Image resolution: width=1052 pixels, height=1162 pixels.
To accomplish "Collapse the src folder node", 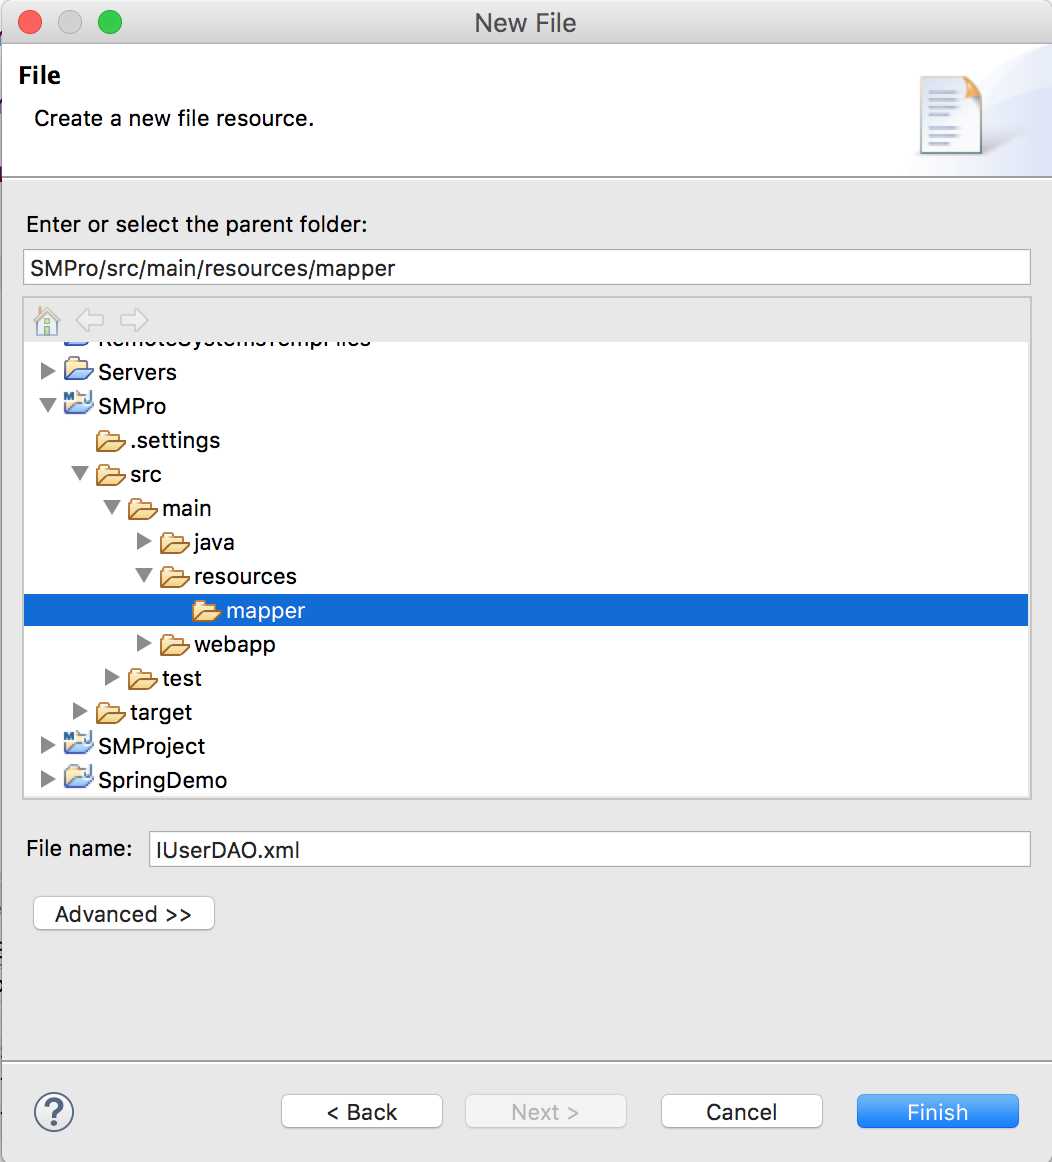I will pyautogui.click(x=80, y=474).
